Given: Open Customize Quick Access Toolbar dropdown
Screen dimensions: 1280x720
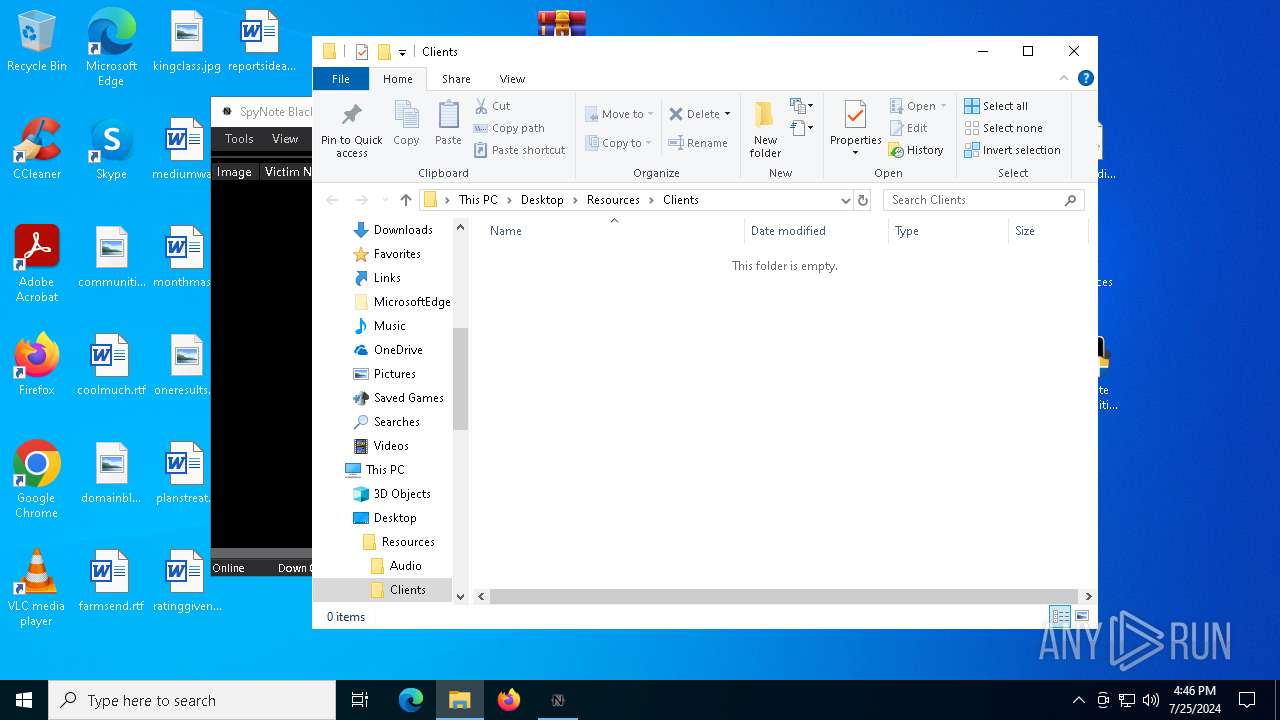Looking at the screenshot, I should 402,52.
